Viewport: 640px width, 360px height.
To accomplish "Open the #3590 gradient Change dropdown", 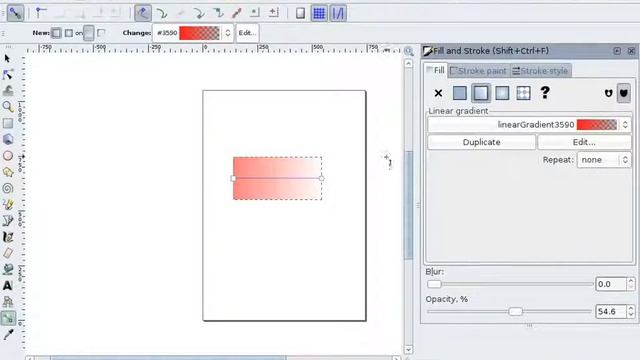I will pos(193,33).
